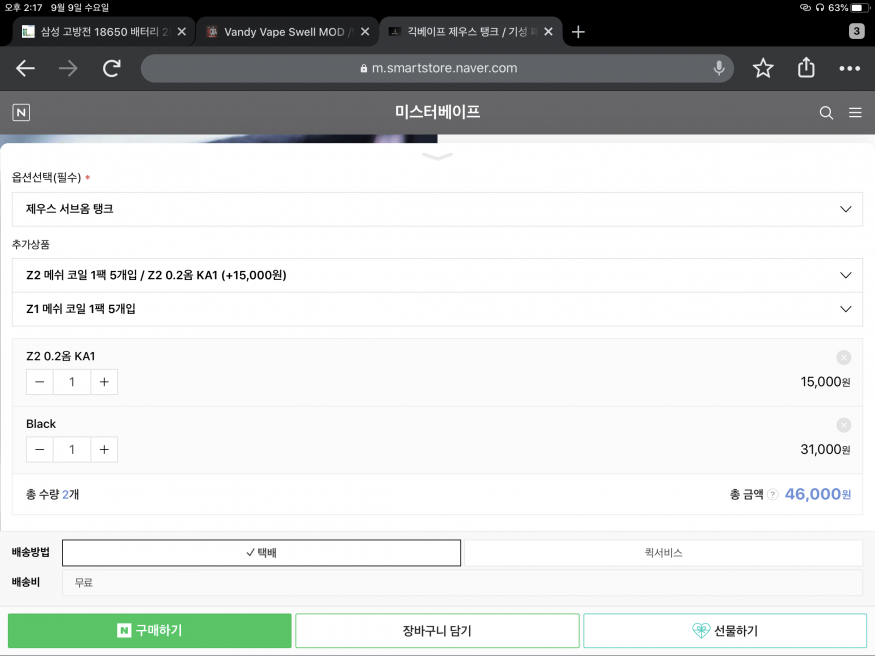The height and width of the screenshot is (656, 875).
Task: Show the total price help tooltip
Action: [772, 494]
